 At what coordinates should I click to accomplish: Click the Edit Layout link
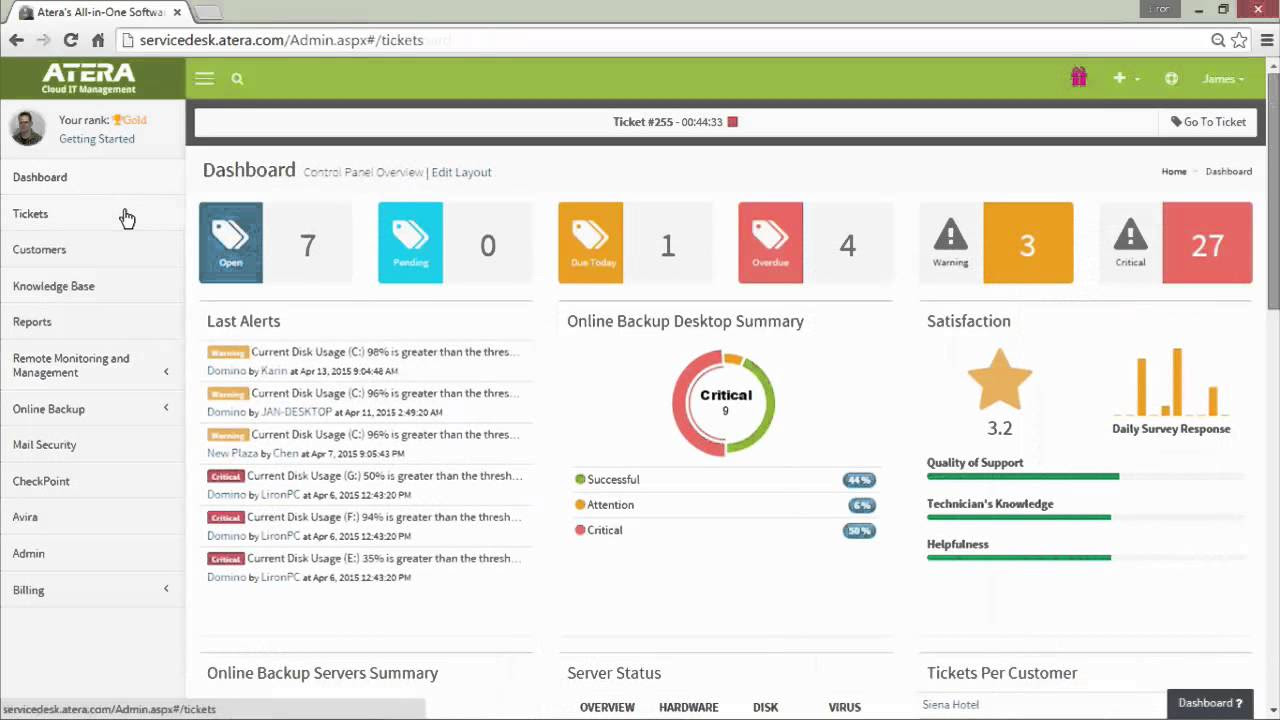[461, 172]
